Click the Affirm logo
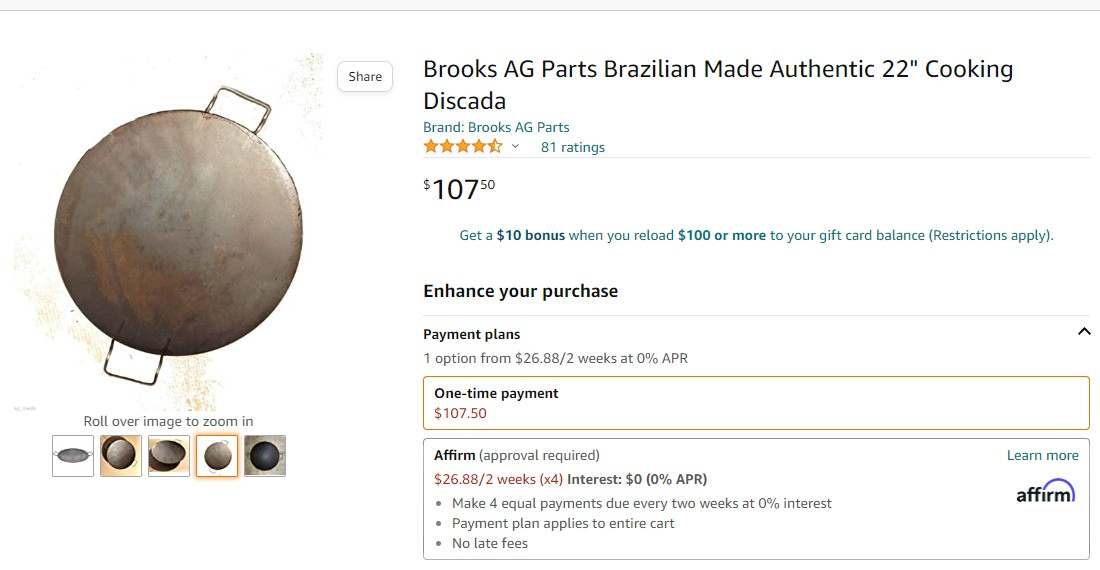Image resolution: width=1100 pixels, height=570 pixels. click(1045, 492)
